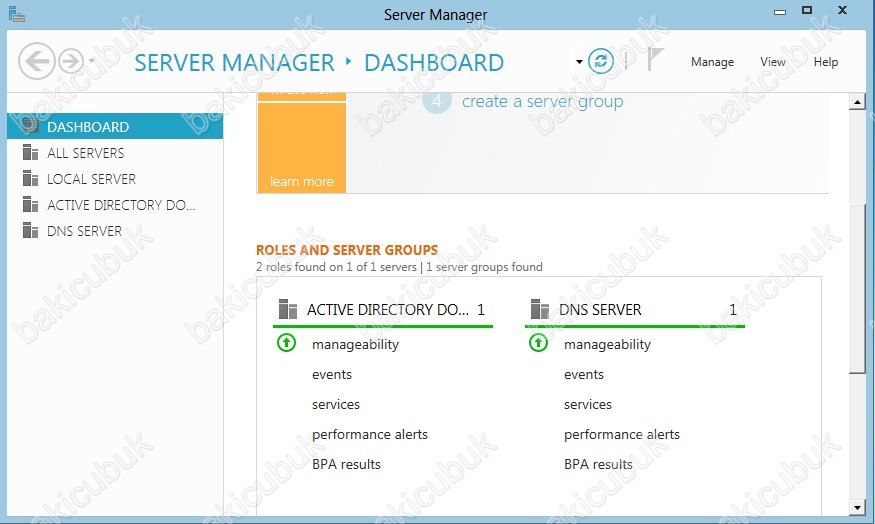
Task: Open navigation history dropdown arrow
Action: pyautogui.click(x=92, y=62)
